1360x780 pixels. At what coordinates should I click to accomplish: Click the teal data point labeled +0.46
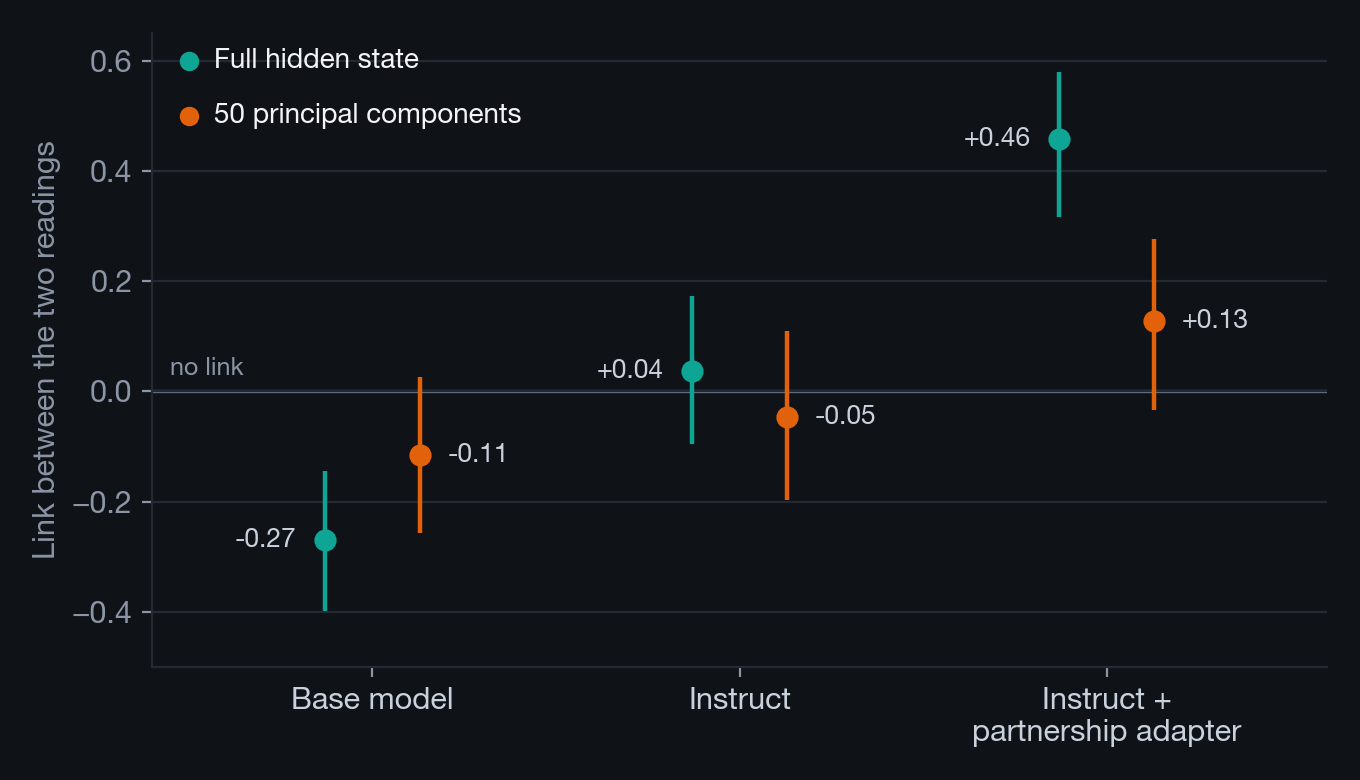1059,139
